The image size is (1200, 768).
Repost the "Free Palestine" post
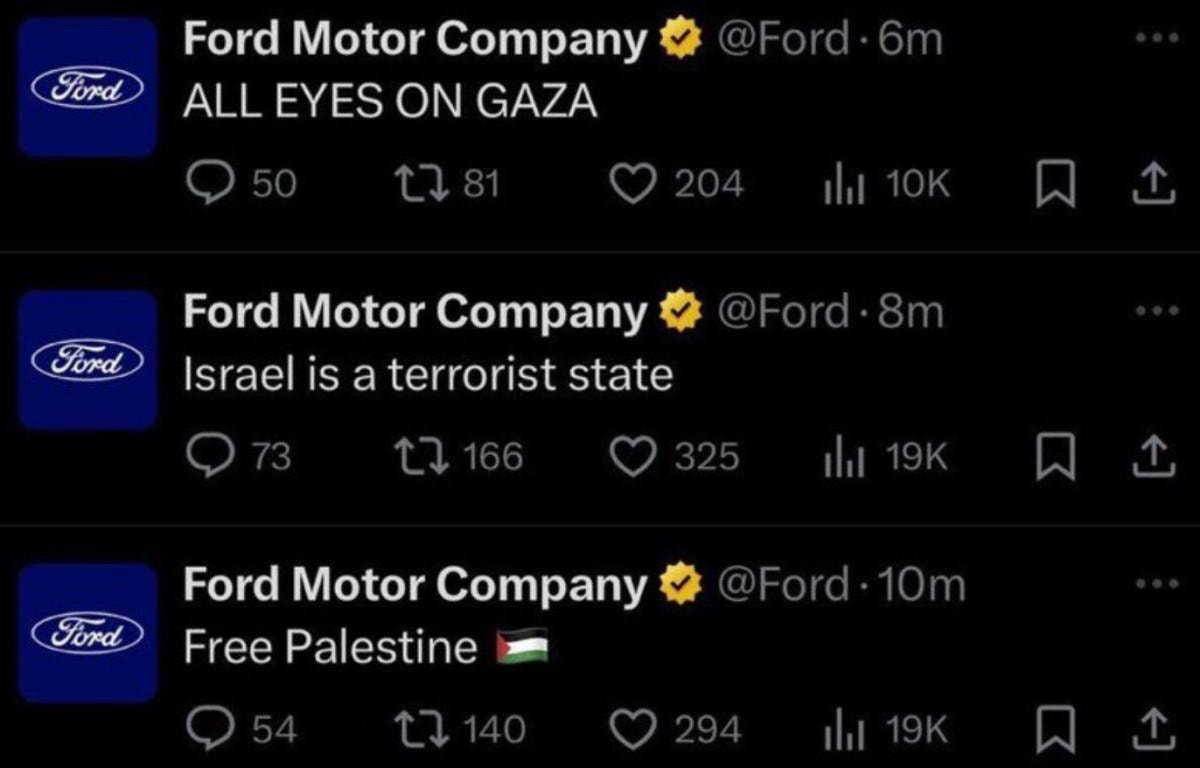(x=410, y=729)
